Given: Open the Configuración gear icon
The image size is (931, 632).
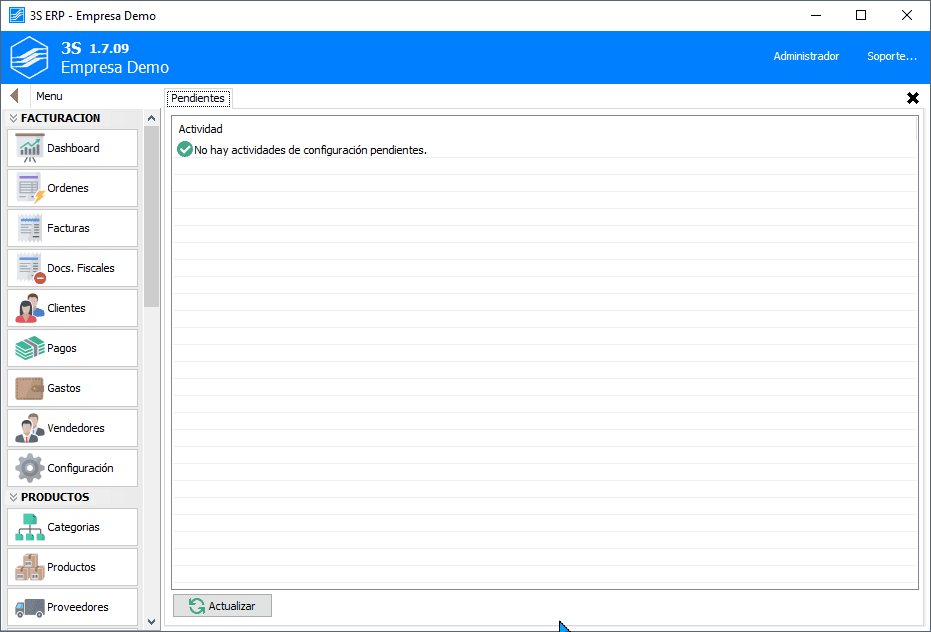Looking at the screenshot, I should pos(30,468).
